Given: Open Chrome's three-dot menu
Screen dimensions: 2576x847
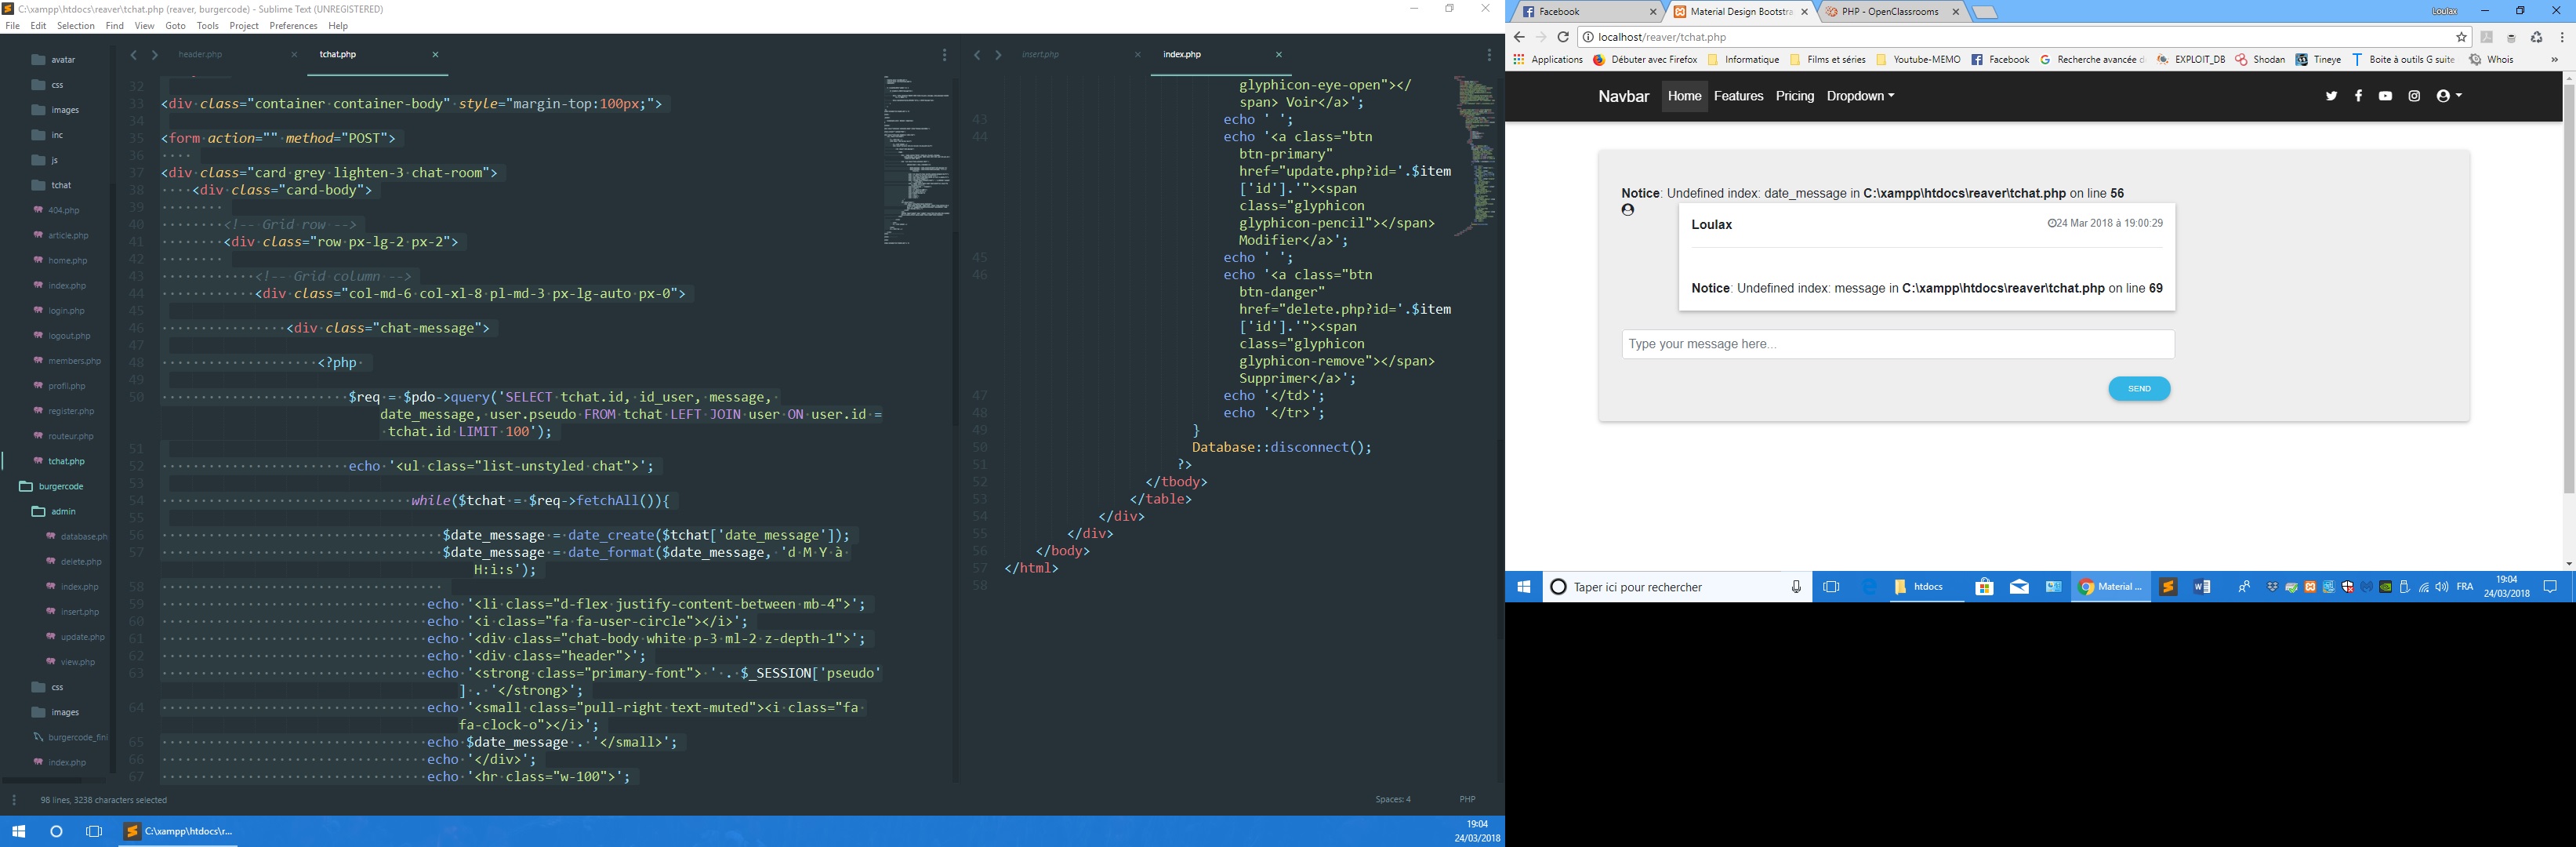Looking at the screenshot, I should 2562,37.
